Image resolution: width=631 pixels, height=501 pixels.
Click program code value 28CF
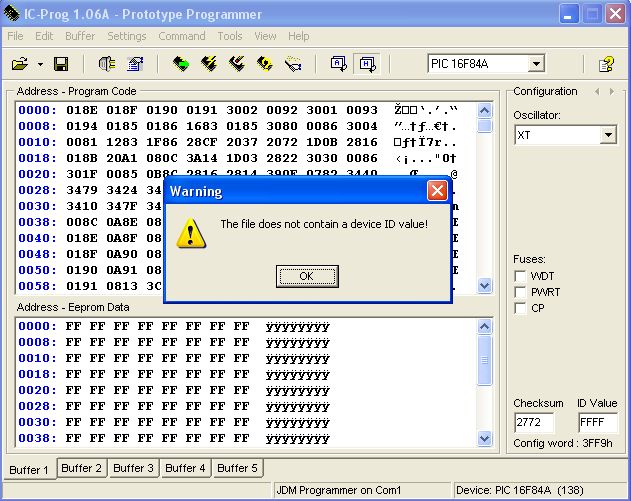(x=202, y=142)
